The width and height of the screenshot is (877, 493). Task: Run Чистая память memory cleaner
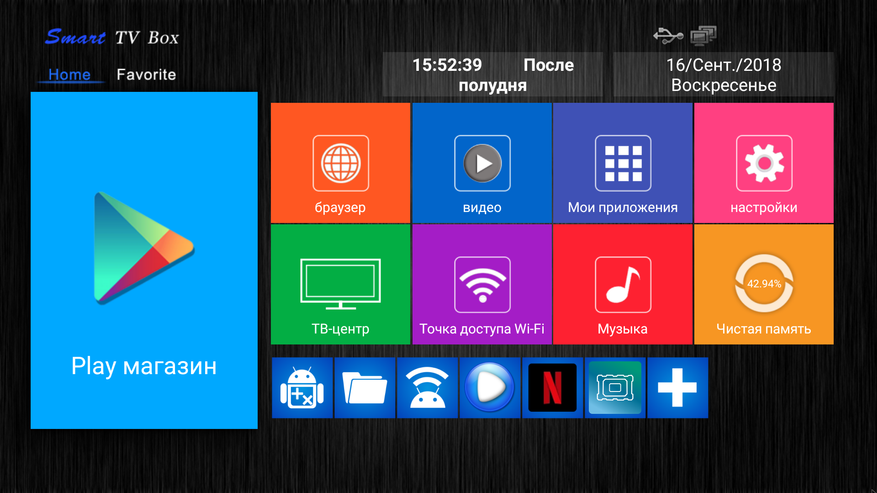click(x=763, y=284)
